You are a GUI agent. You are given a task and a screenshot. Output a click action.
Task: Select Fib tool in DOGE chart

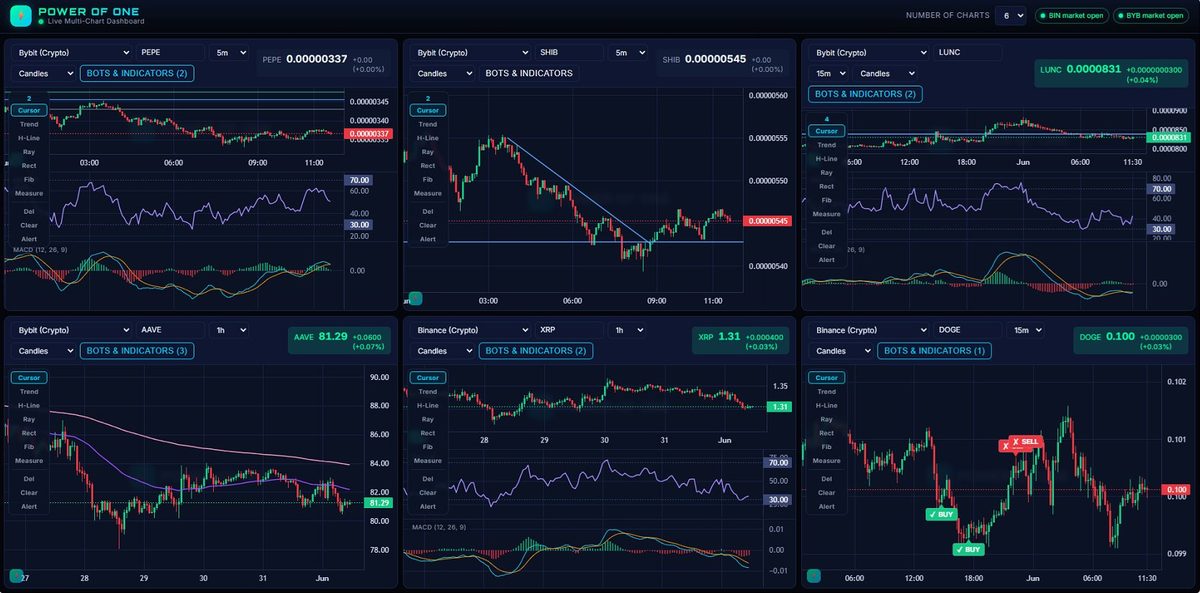(x=827, y=446)
